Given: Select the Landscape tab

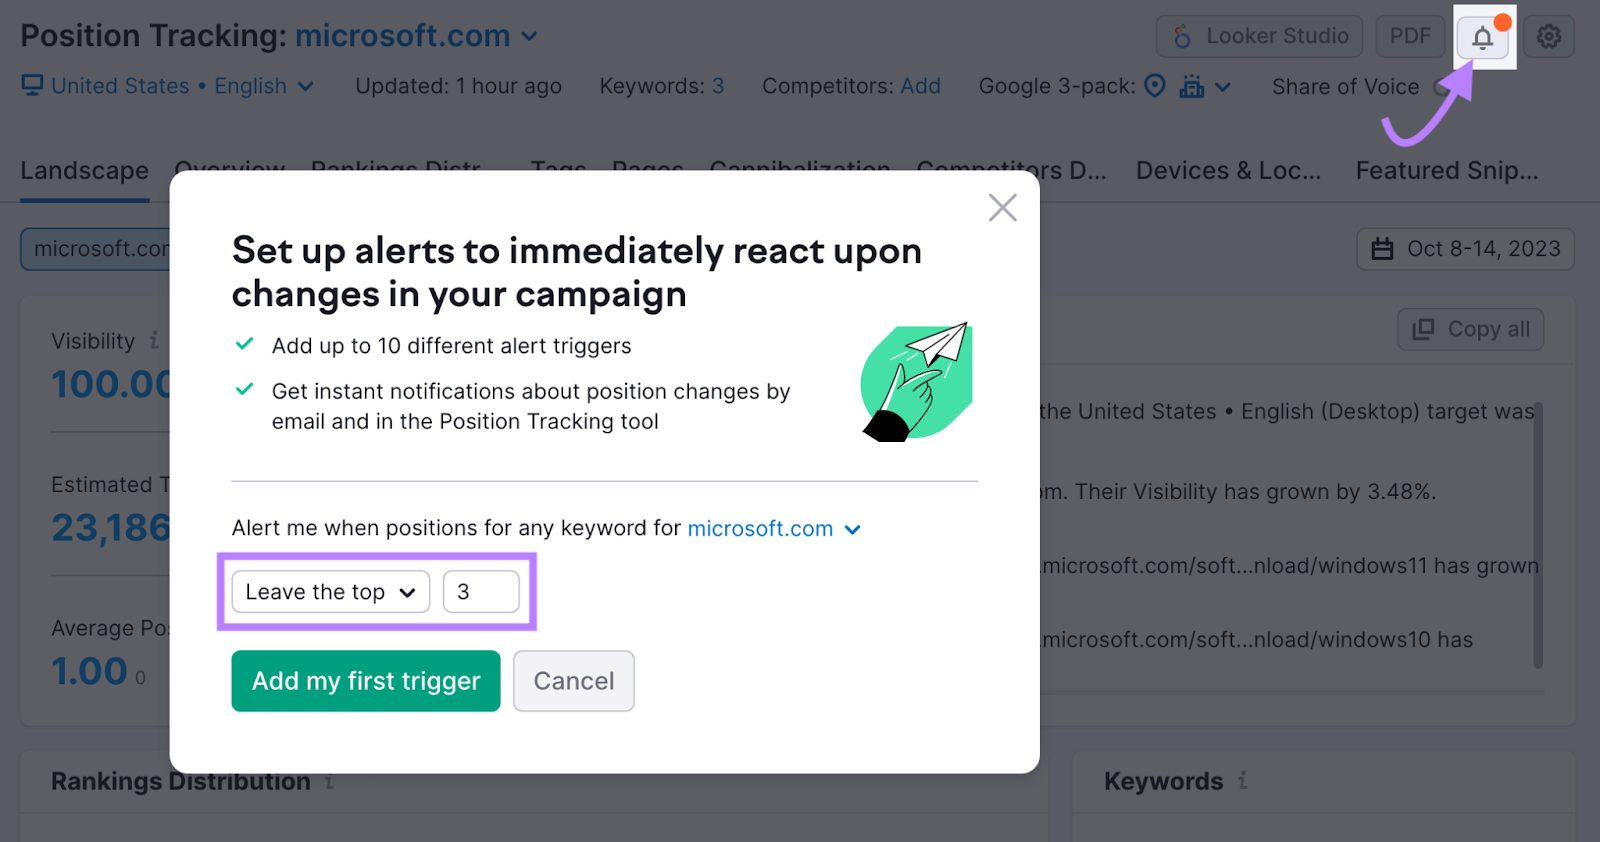Looking at the screenshot, I should click(84, 170).
